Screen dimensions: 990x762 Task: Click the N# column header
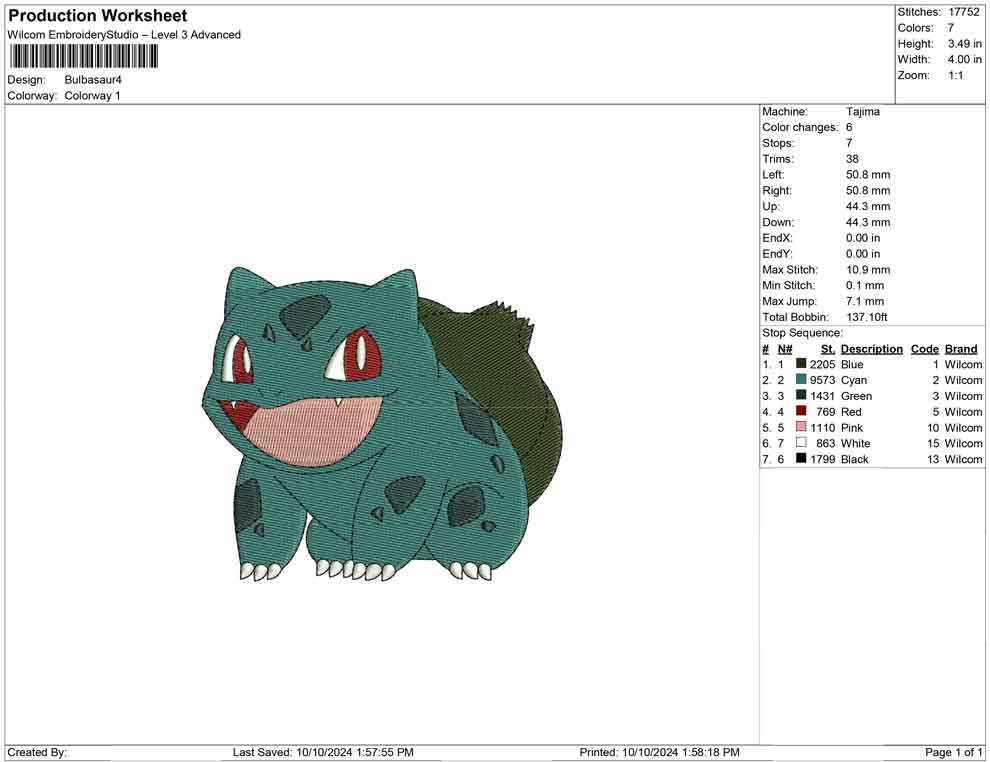(785, 349)
